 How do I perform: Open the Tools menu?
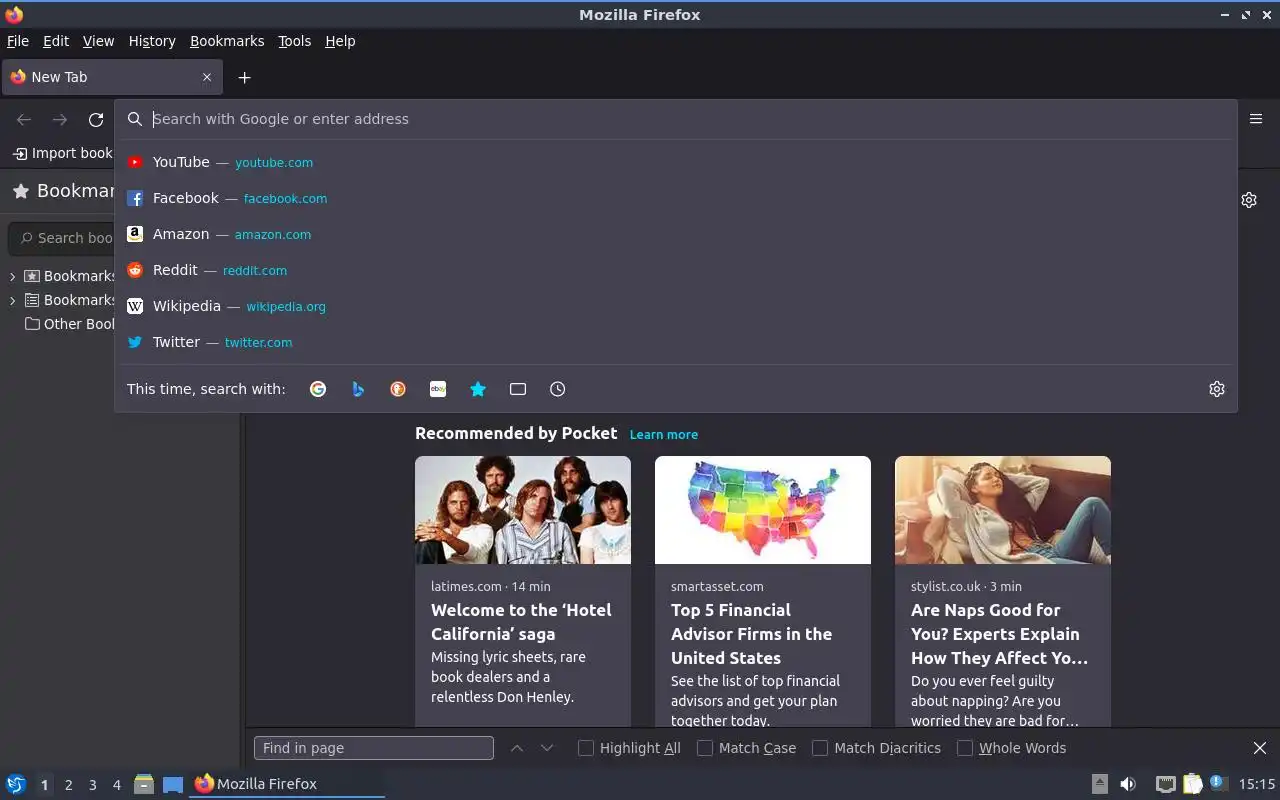[294, 41]
